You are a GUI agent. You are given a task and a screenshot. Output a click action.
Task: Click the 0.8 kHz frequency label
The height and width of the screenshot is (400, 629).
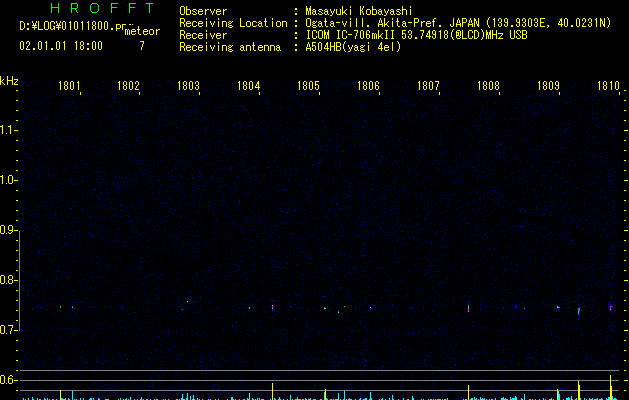point(8,280)
